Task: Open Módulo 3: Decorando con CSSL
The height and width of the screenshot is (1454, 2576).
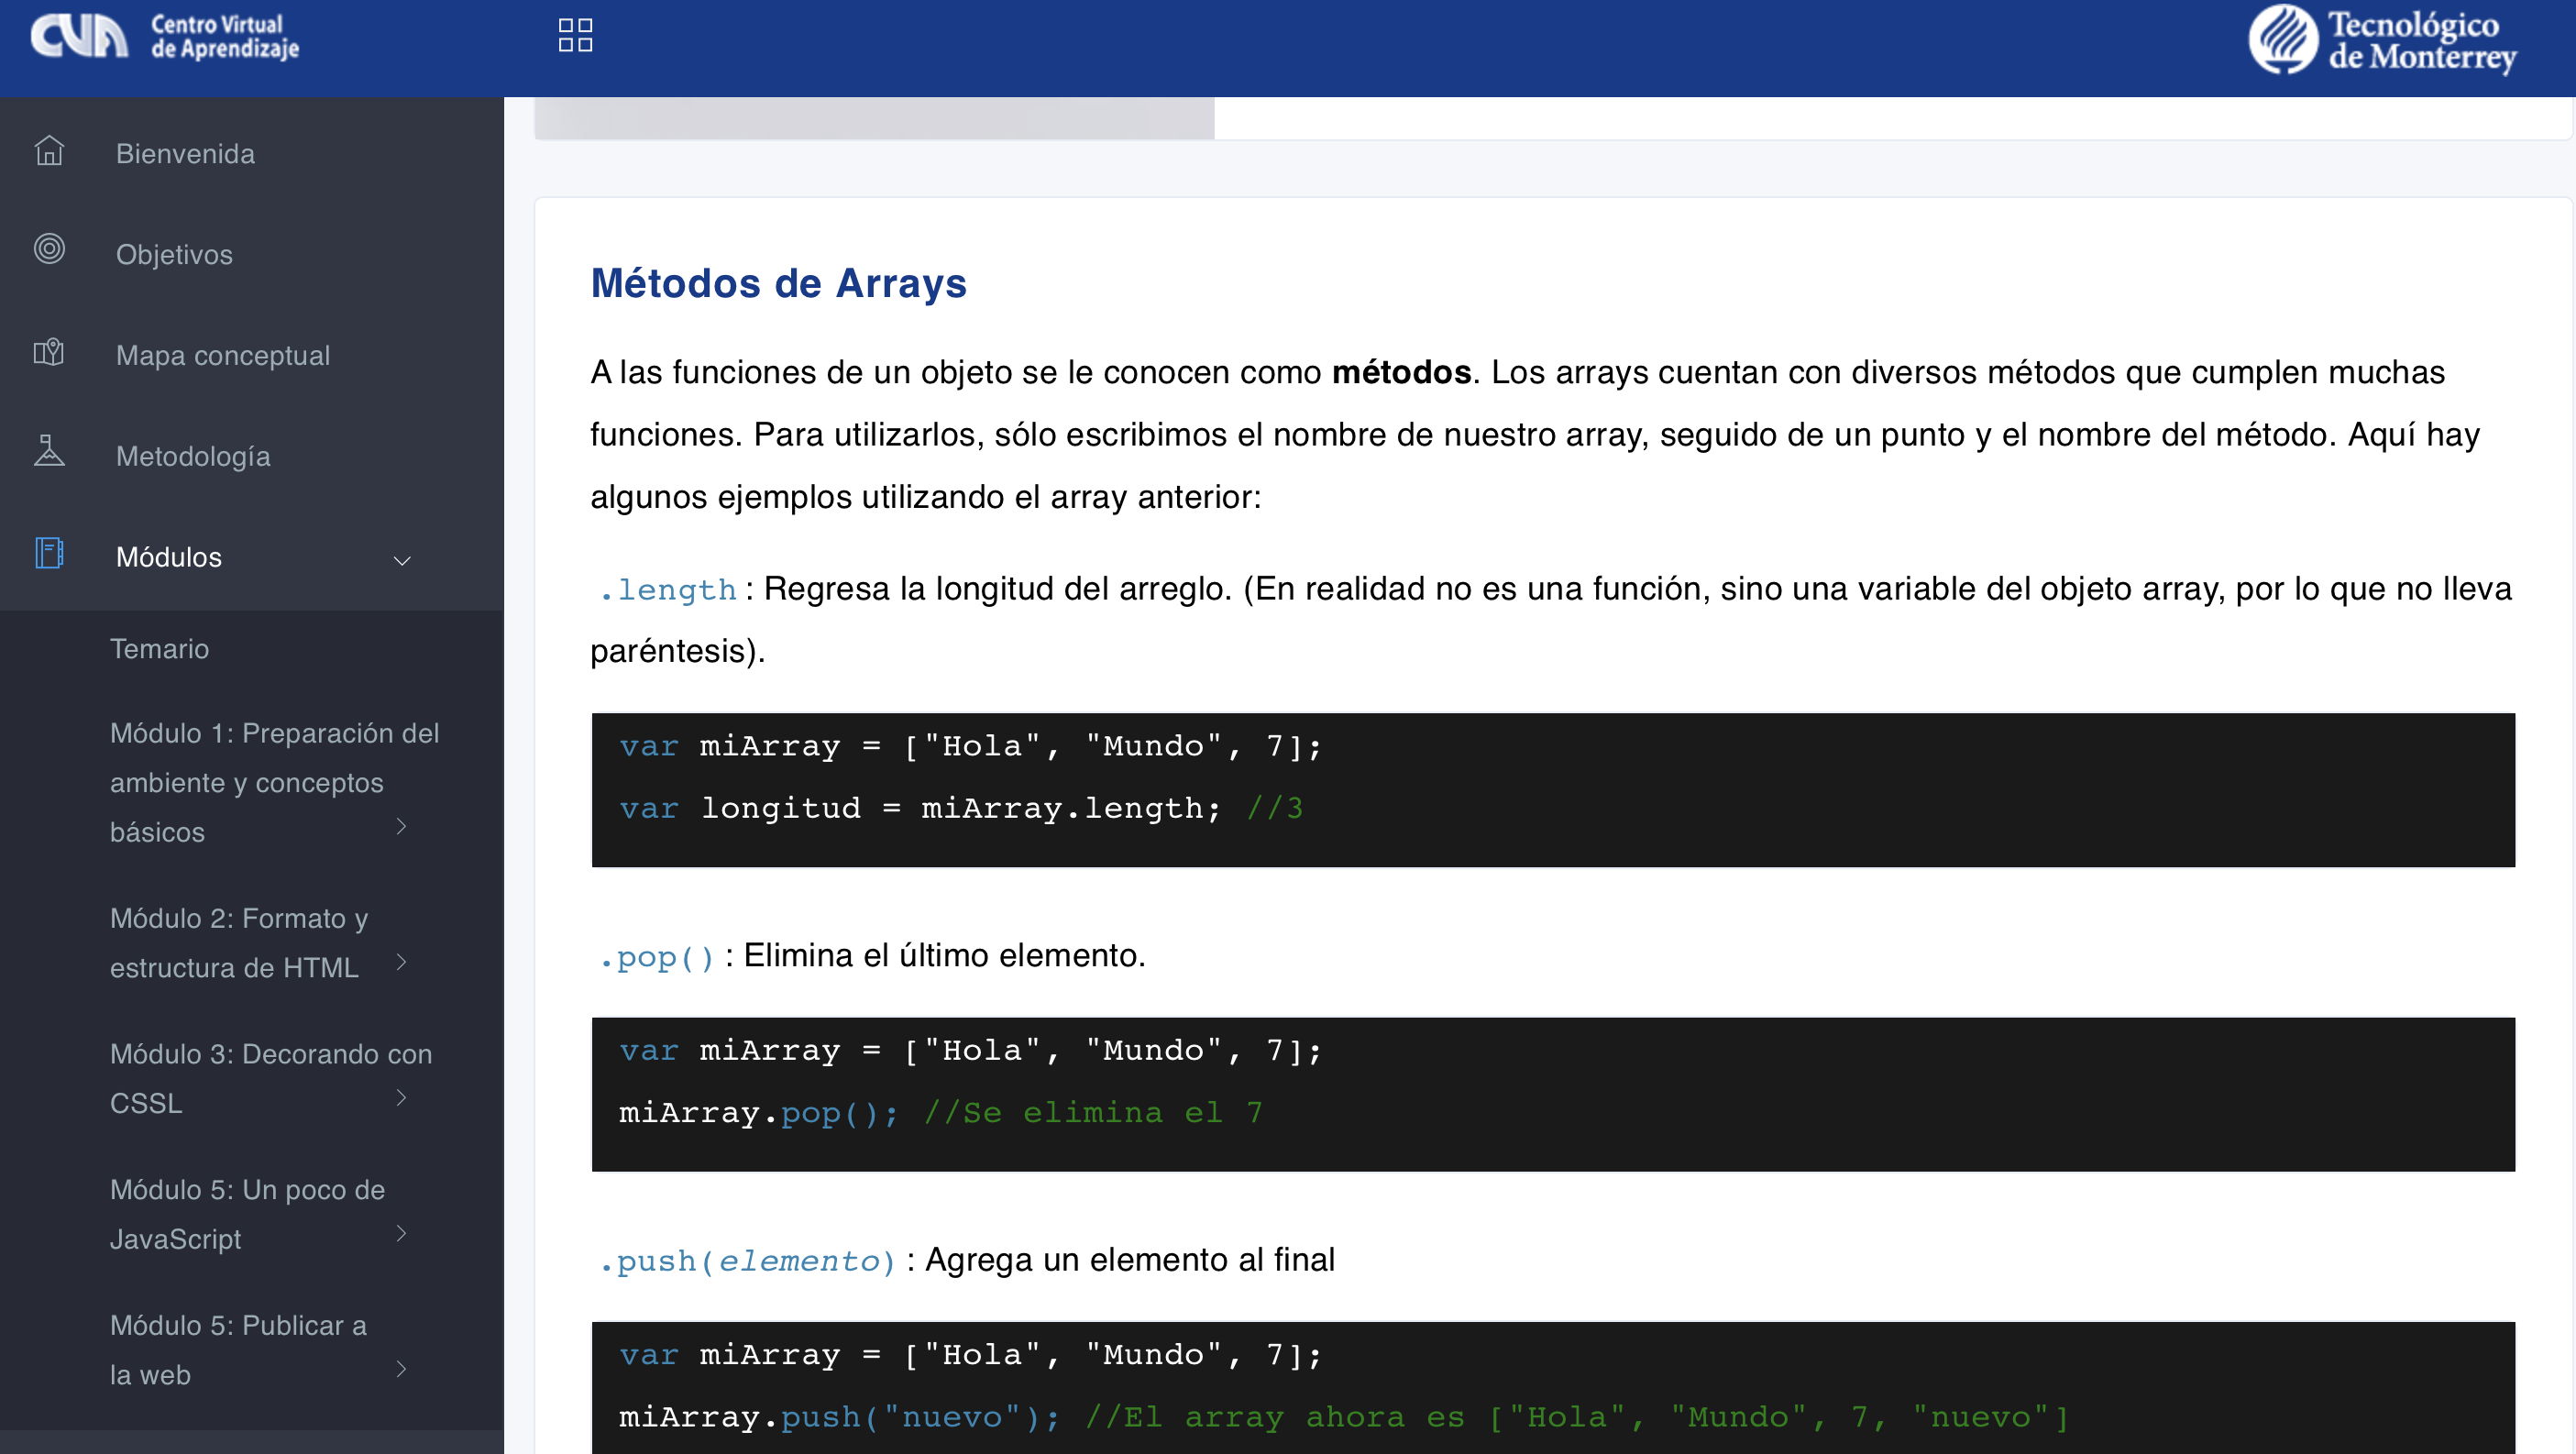Action: pos(271,1079)
